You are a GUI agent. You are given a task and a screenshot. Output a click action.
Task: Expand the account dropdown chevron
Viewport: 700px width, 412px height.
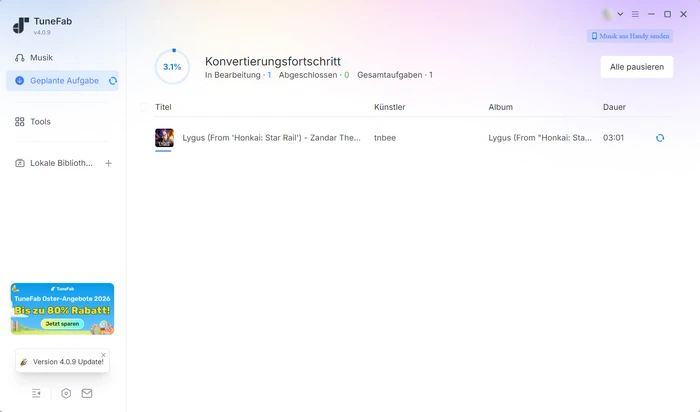(620, 14)
